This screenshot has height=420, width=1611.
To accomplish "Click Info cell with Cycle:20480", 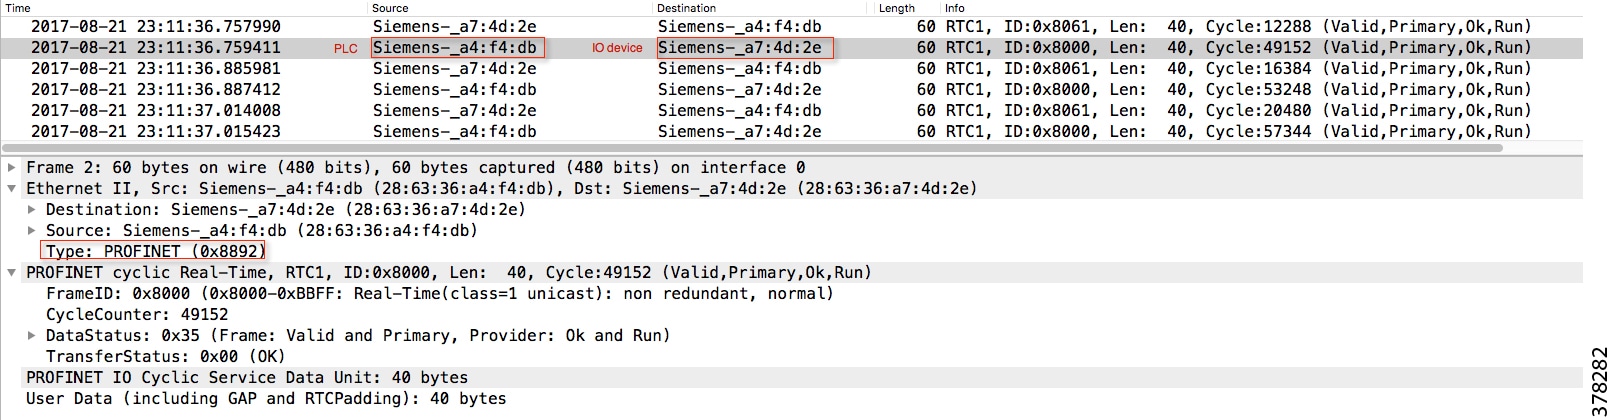I will click(1238, 110).
